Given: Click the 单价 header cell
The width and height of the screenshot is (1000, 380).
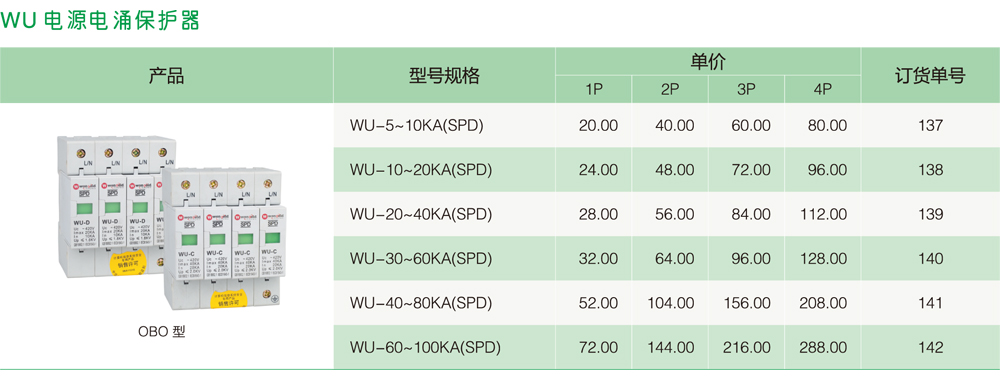Looking at the screenshot, I should click(x=708, y=62).
